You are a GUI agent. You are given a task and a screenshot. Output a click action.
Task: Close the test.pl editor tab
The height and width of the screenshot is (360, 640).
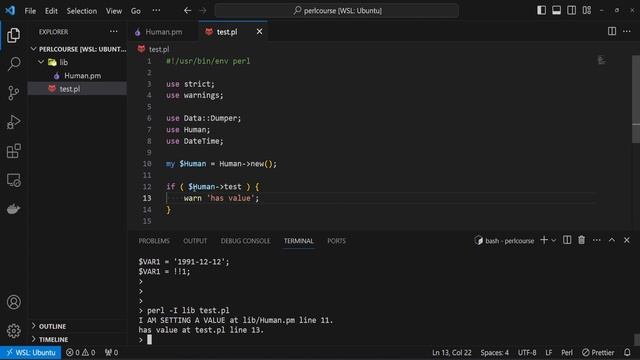259,31
